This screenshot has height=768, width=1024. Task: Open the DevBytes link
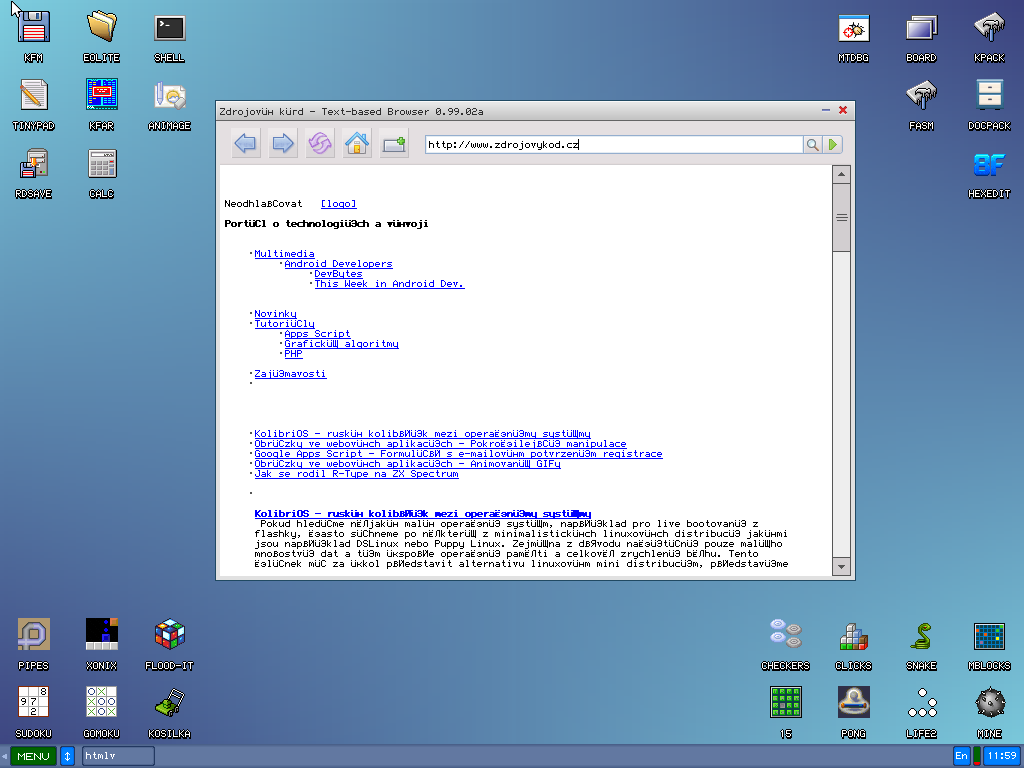point(338,274)
